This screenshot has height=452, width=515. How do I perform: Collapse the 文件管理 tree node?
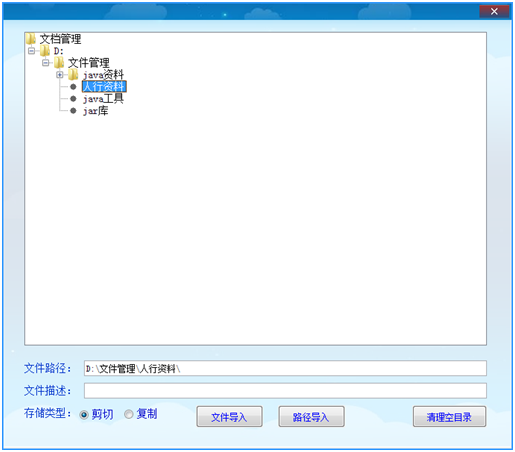point(45,63)
